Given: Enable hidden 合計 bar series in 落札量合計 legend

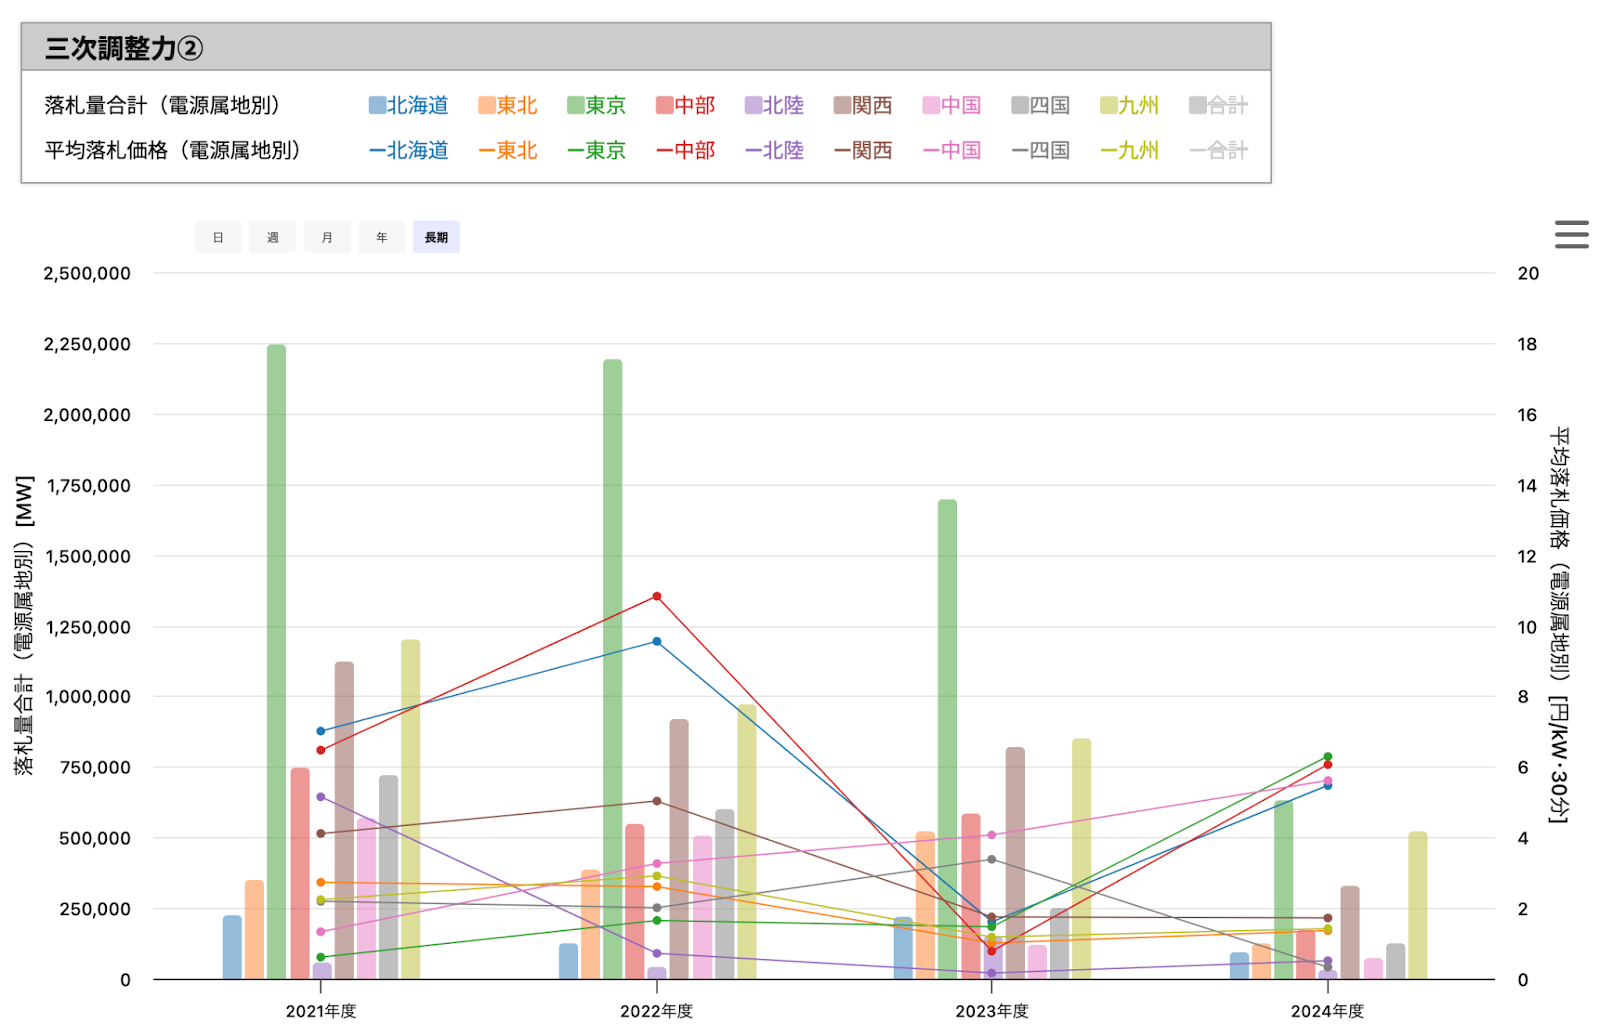Looking at the screenshot, I should 1218,105.
